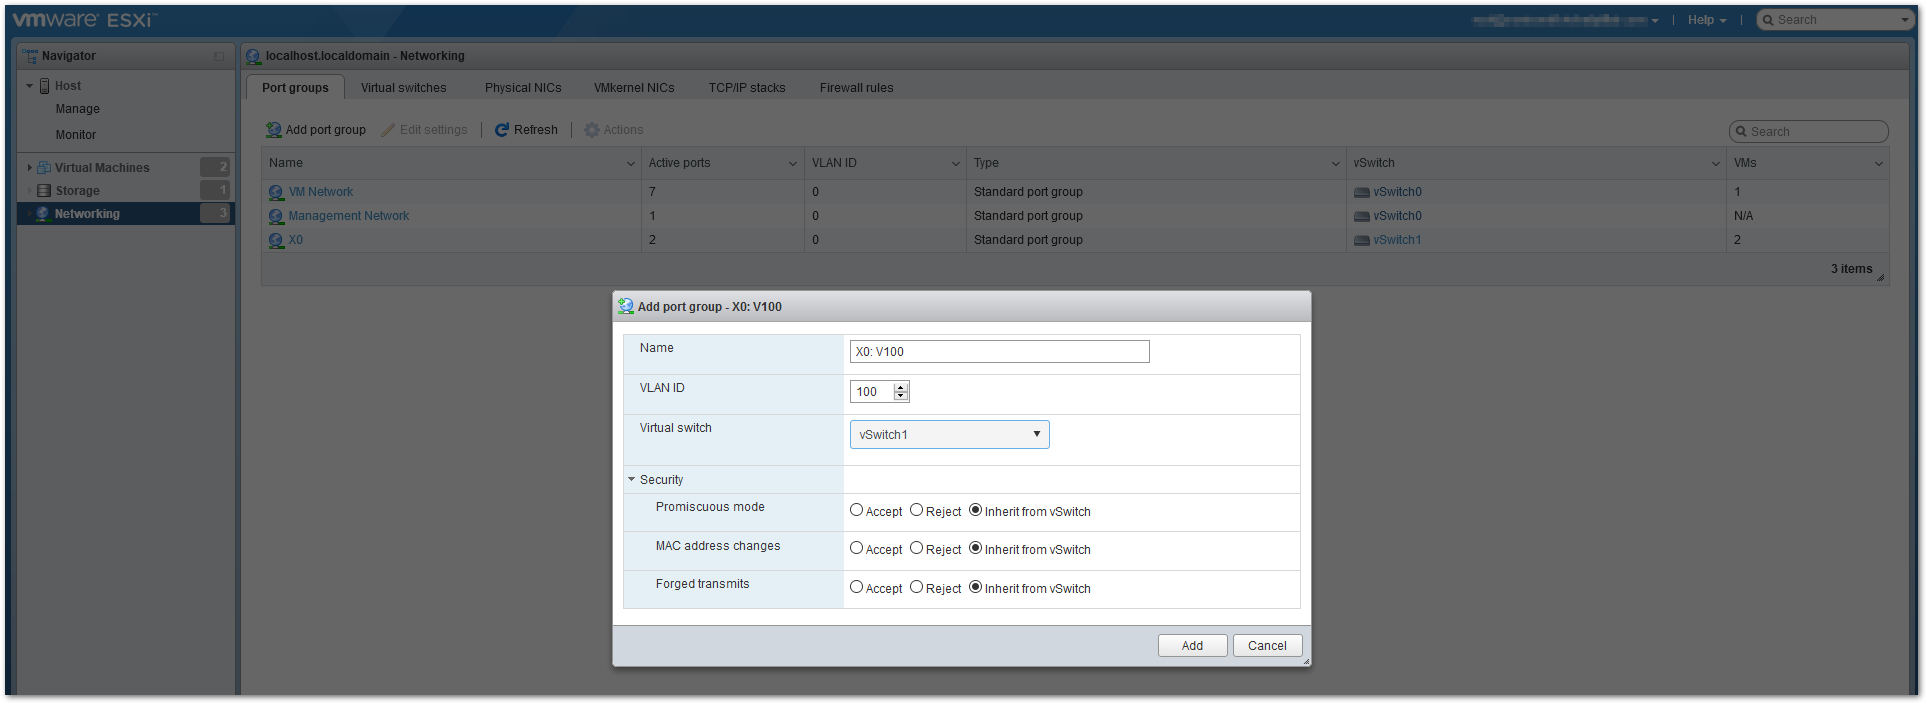Switch to the TCP/IP stacks tab
1927x704 pixels.
coord(747,88)
